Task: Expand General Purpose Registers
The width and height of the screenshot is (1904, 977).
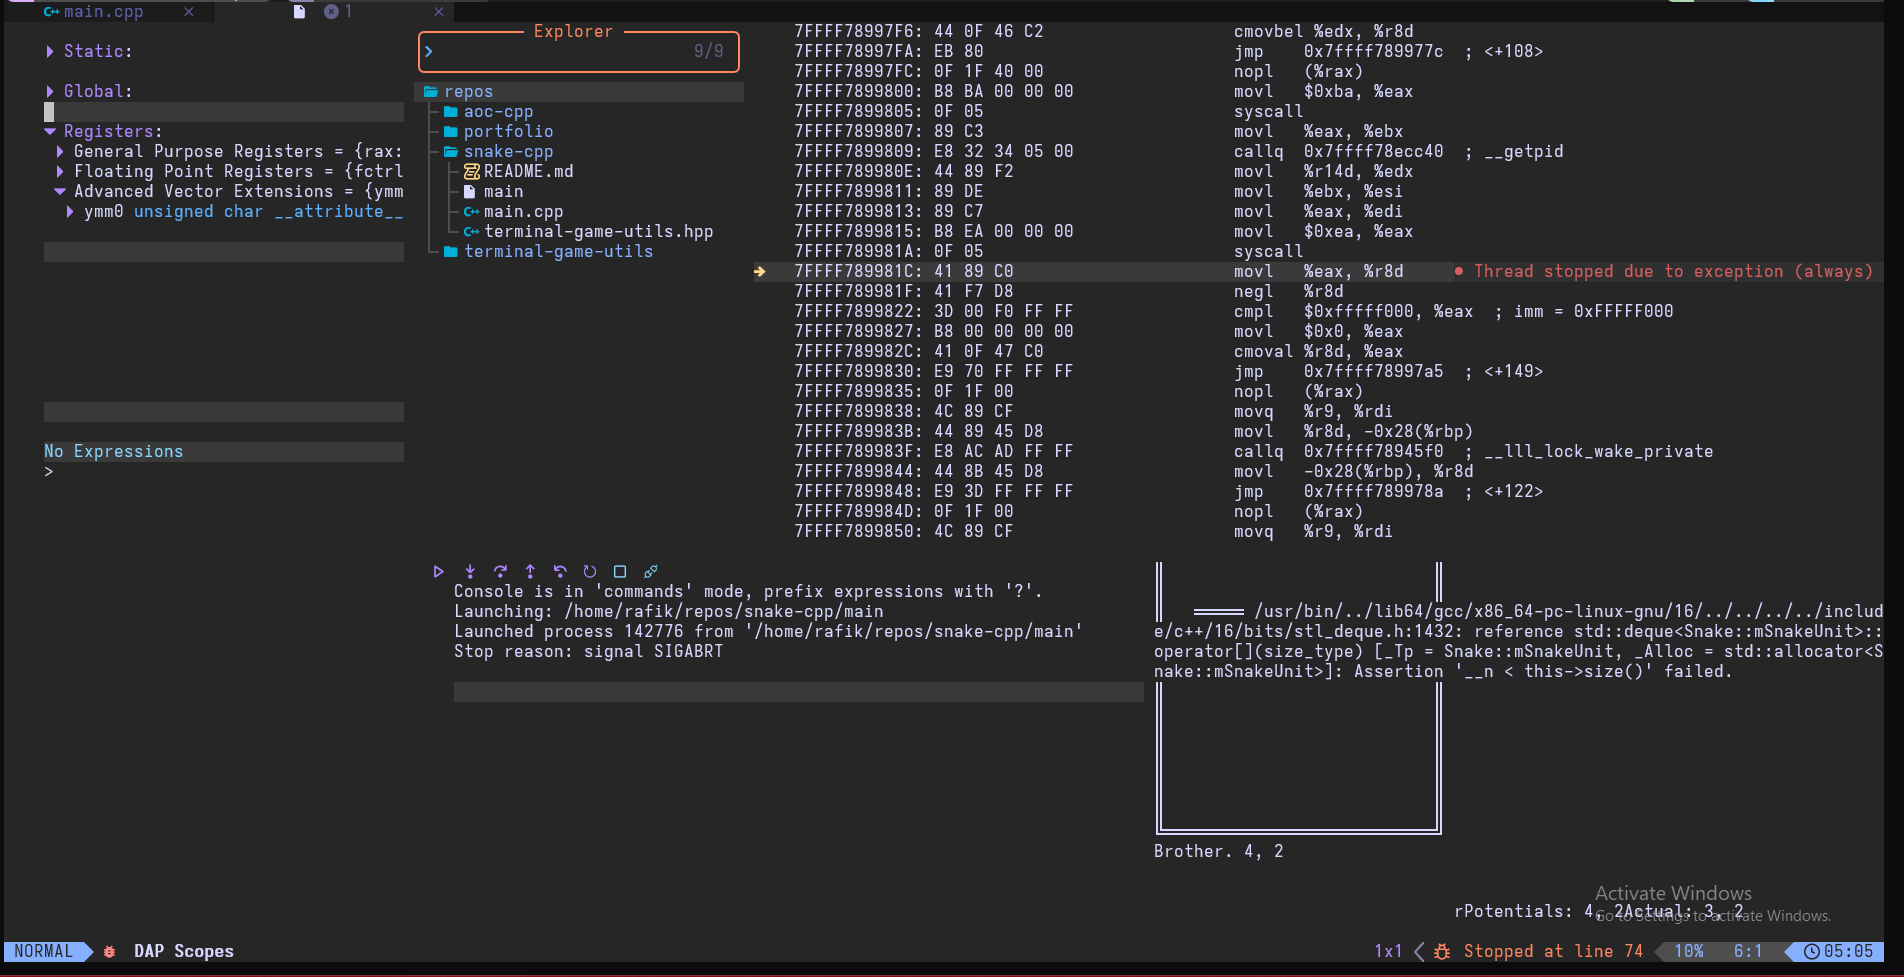Action: click(60, 151)
